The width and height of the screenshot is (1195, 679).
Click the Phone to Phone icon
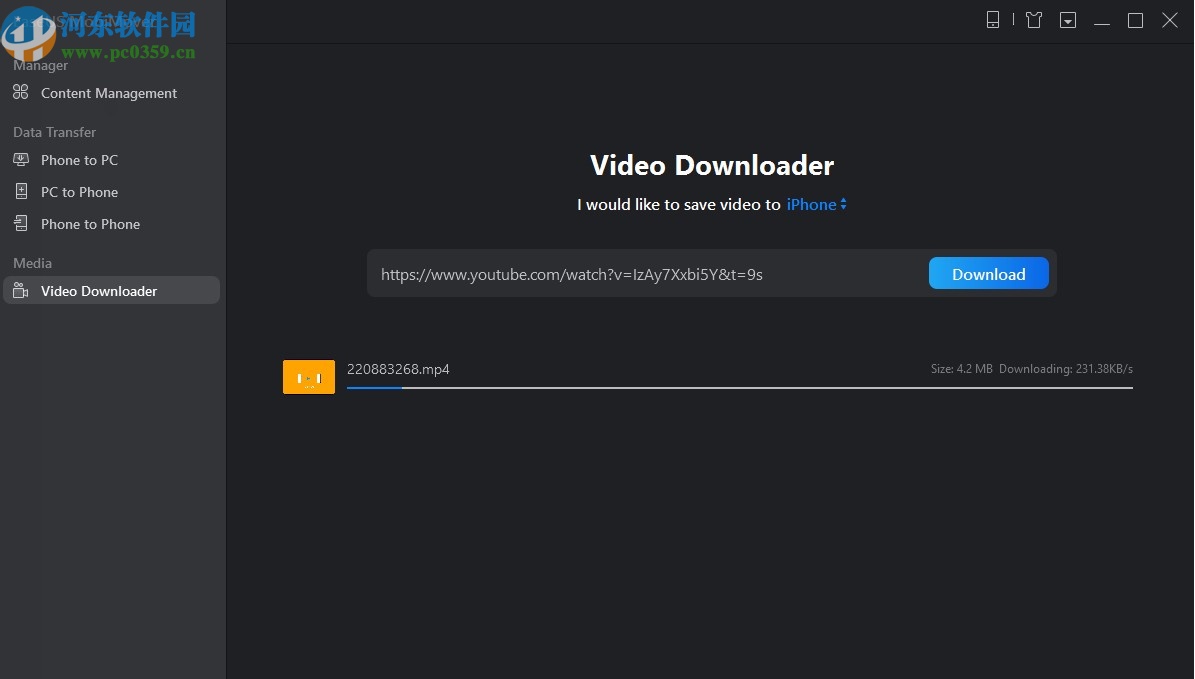coord(21,223)
